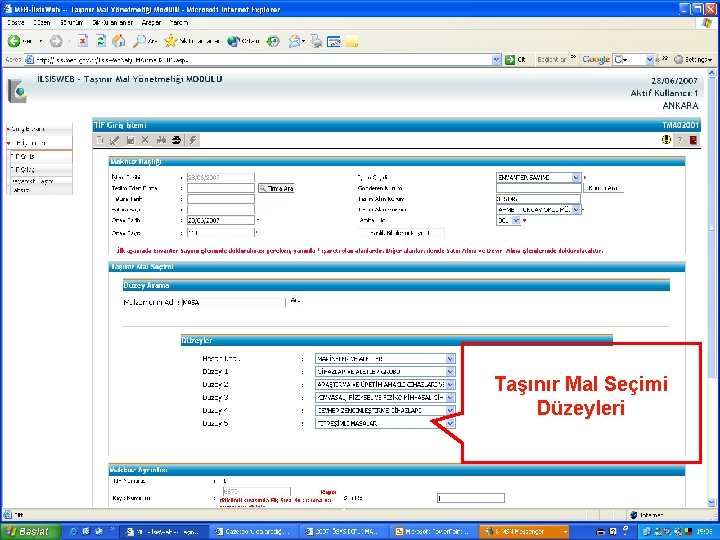Expand the Düzey 4 dropdown
Viewport: 720px width, 540px height.
click(450, 410)
